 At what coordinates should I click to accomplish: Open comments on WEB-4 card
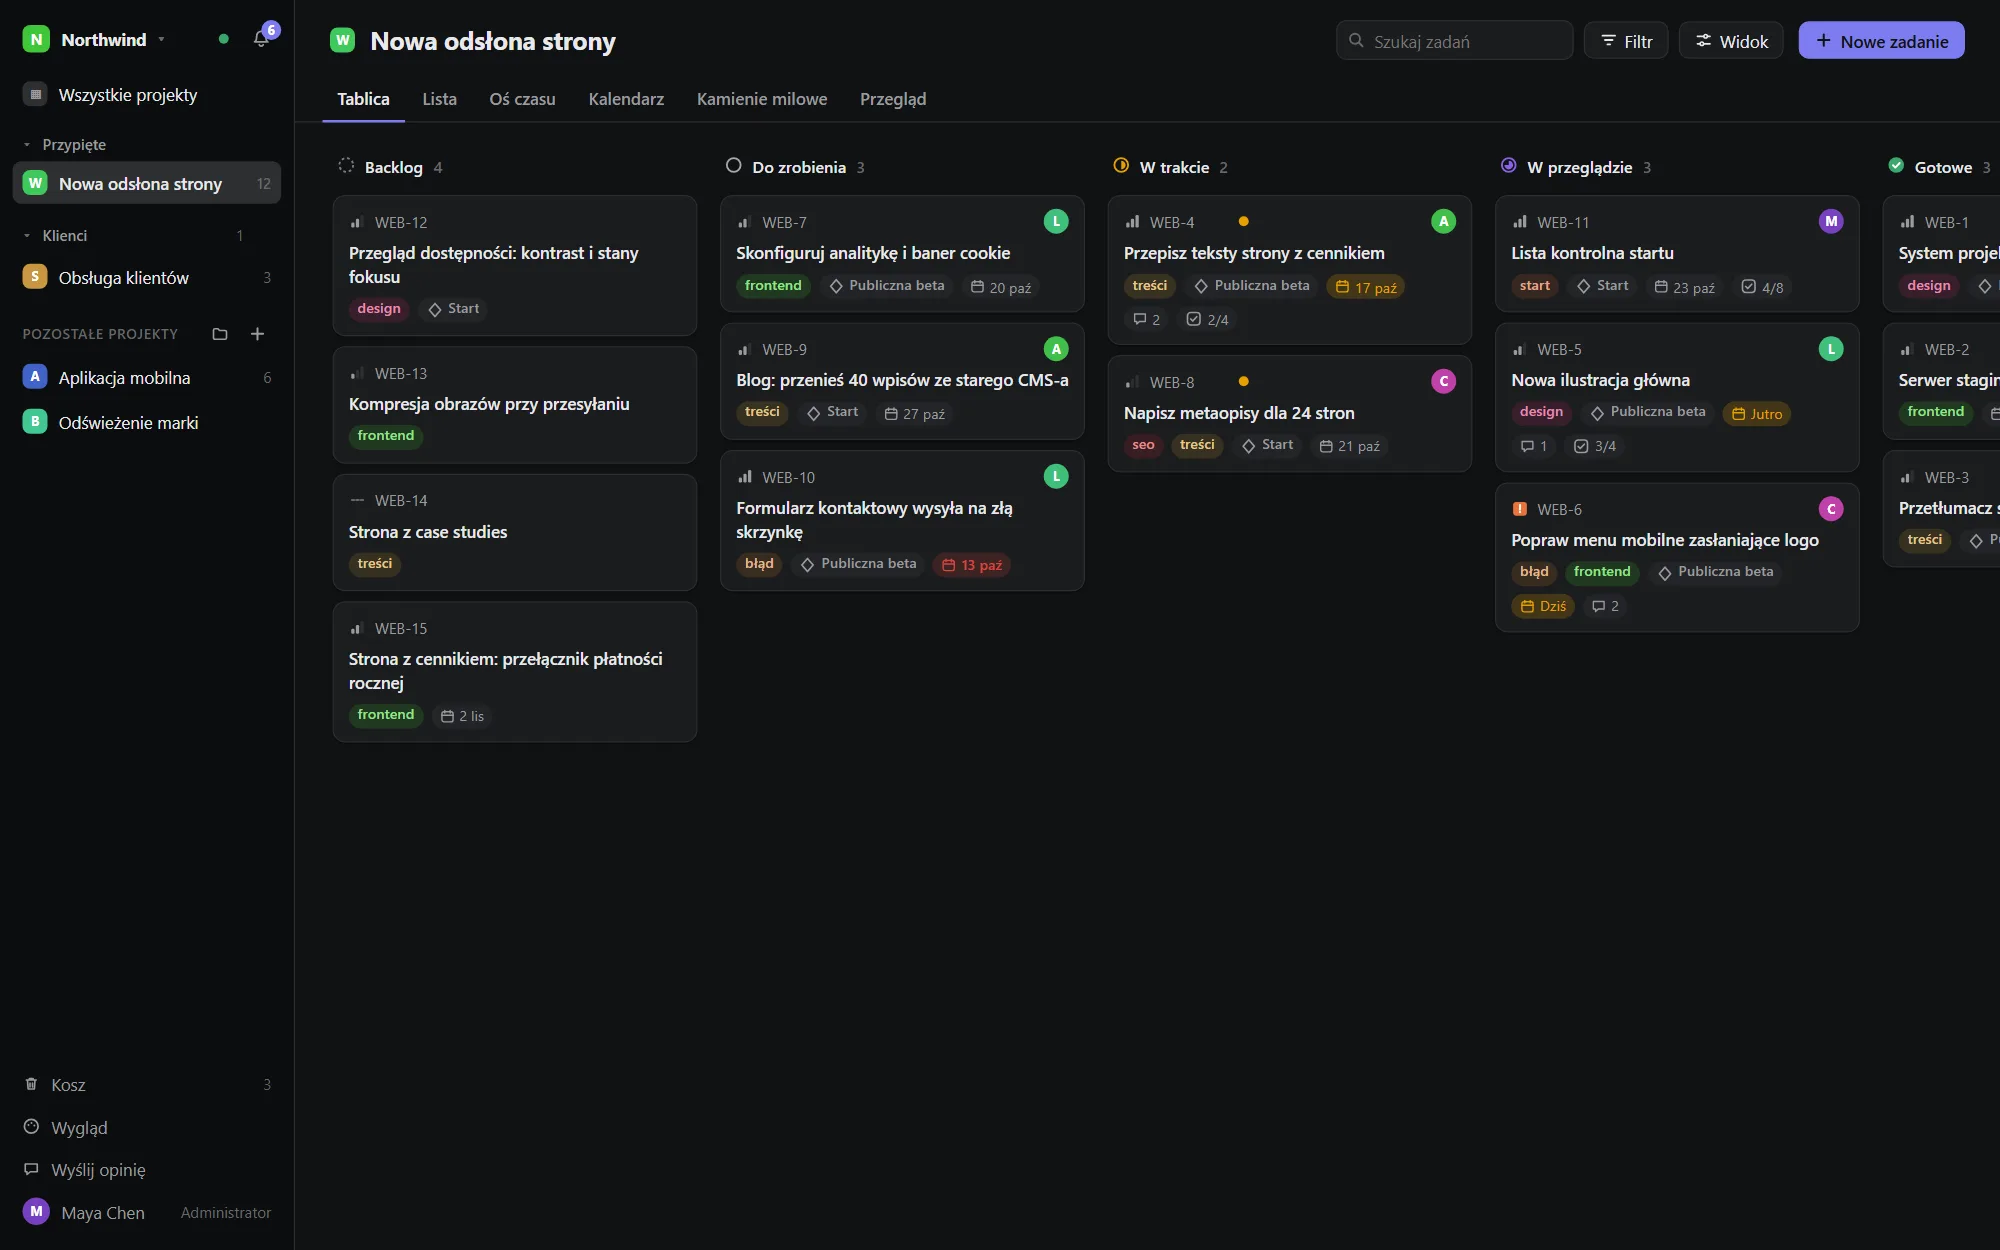1146,319
